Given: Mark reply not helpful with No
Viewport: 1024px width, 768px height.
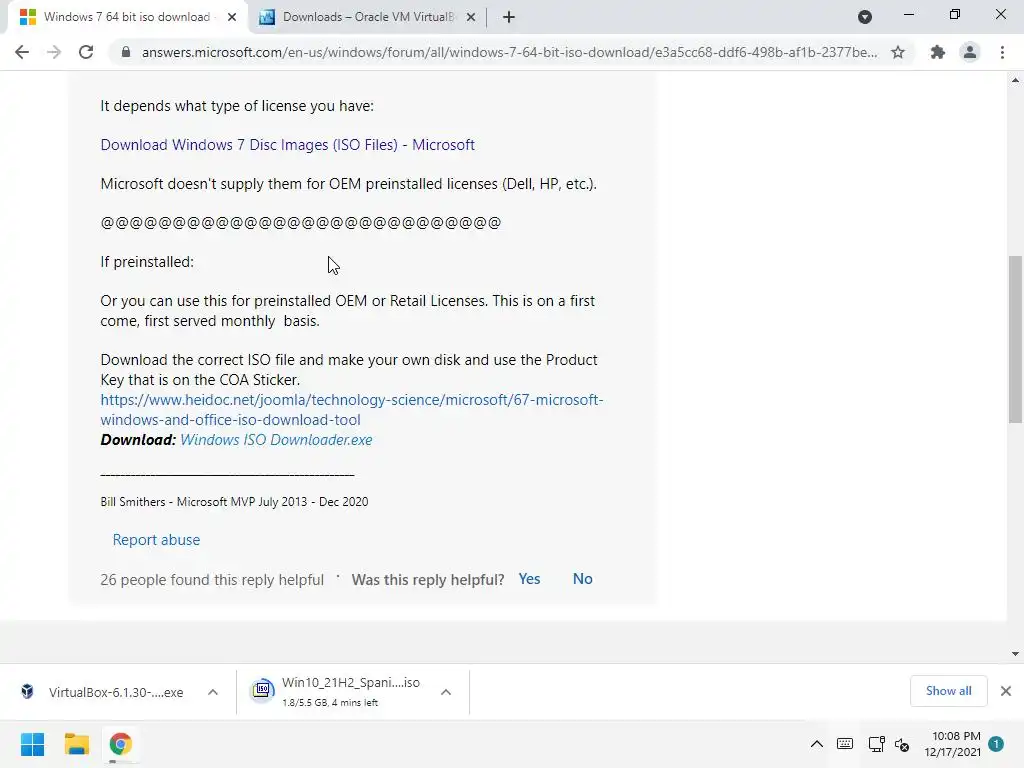Looking at the screenshot, I should [583, 579].
